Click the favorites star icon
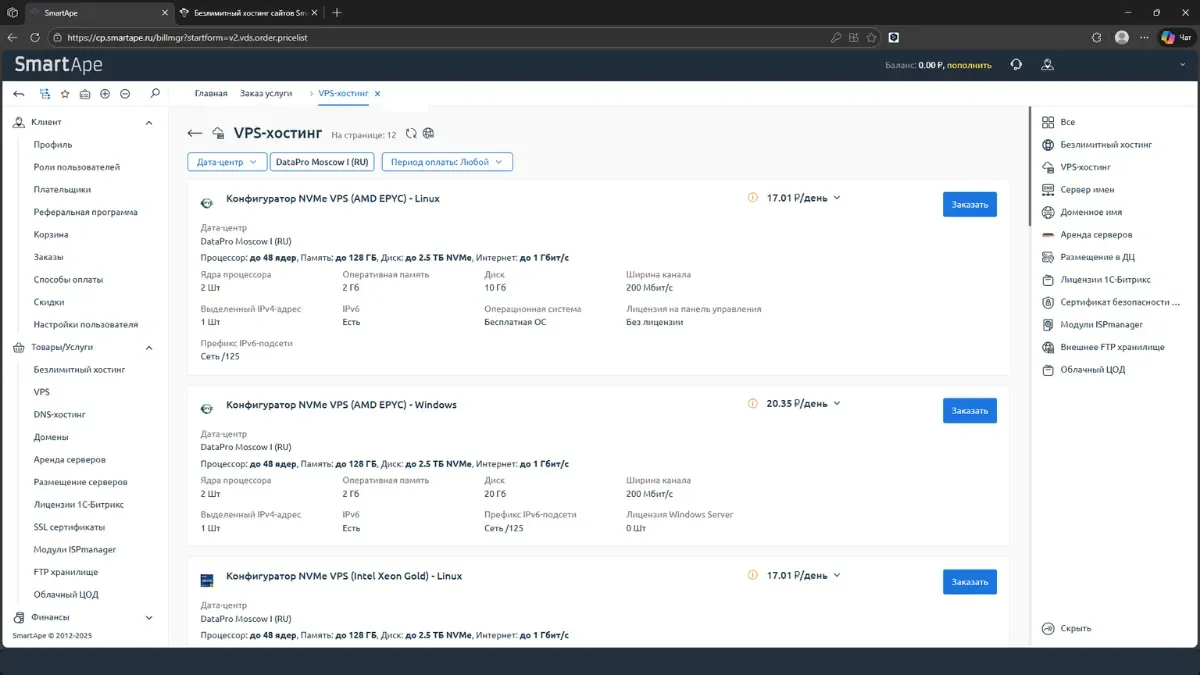1200x675 pixels. tap(65, 93)
